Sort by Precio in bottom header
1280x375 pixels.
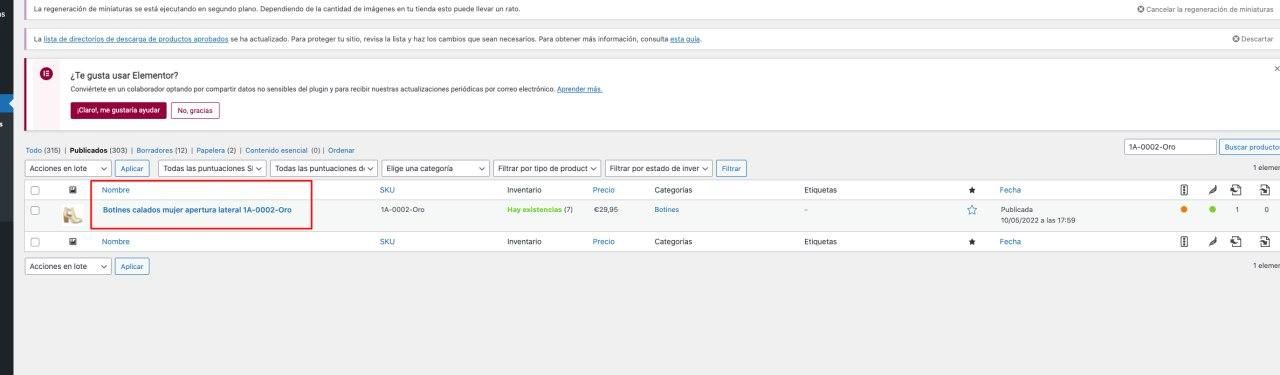tap(603, 241)
